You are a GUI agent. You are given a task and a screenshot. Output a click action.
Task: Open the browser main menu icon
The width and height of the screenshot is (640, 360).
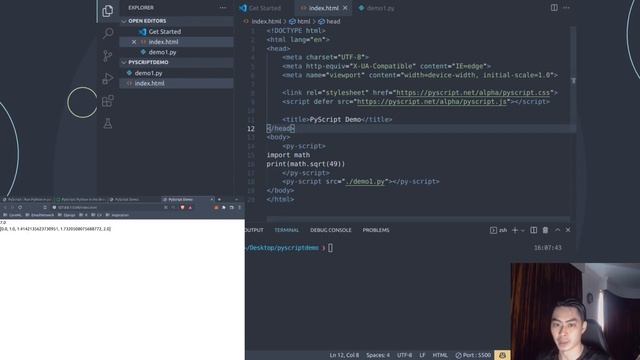(240, 207)
